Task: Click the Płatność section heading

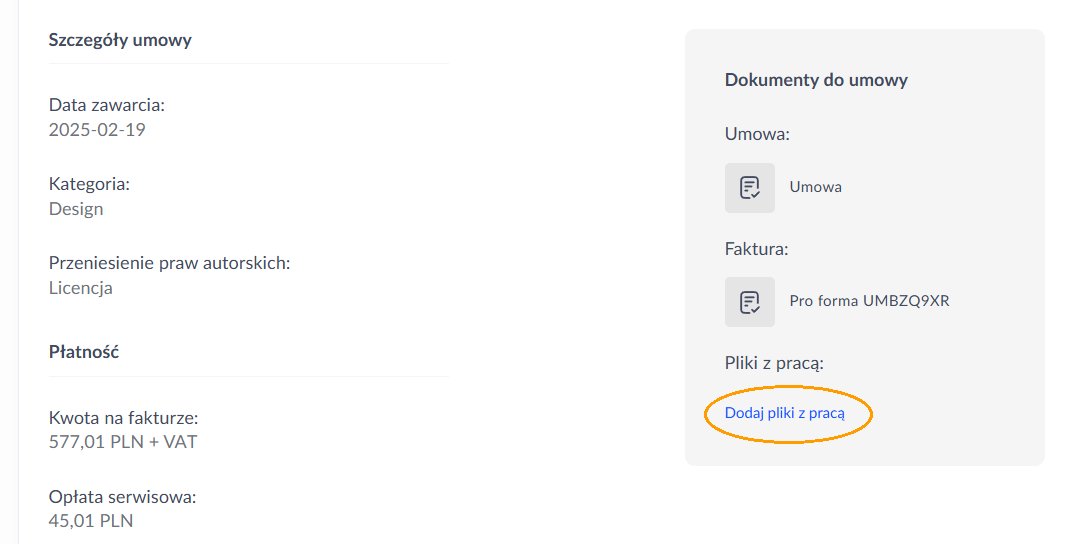Action: point(84,352)
